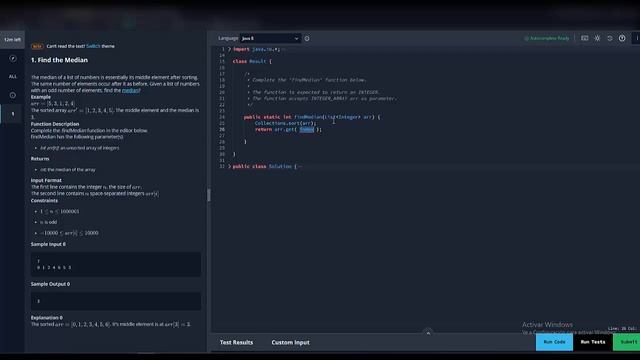This screenshot has height=360, width=640.
Task: Click the 'Returns' heading in the problem description
Action: [x=40, y=159]
